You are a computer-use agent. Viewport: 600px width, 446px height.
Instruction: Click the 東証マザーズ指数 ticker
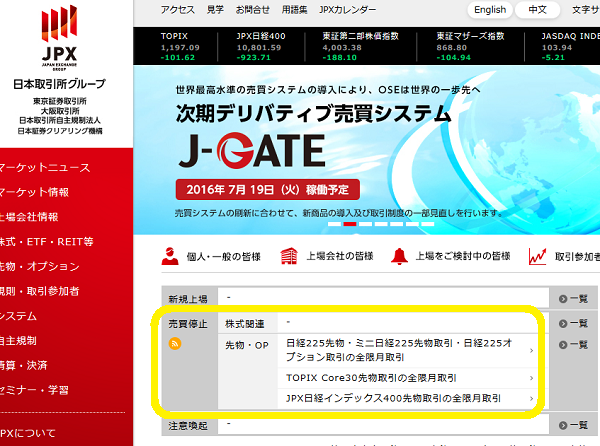(470, 47)
